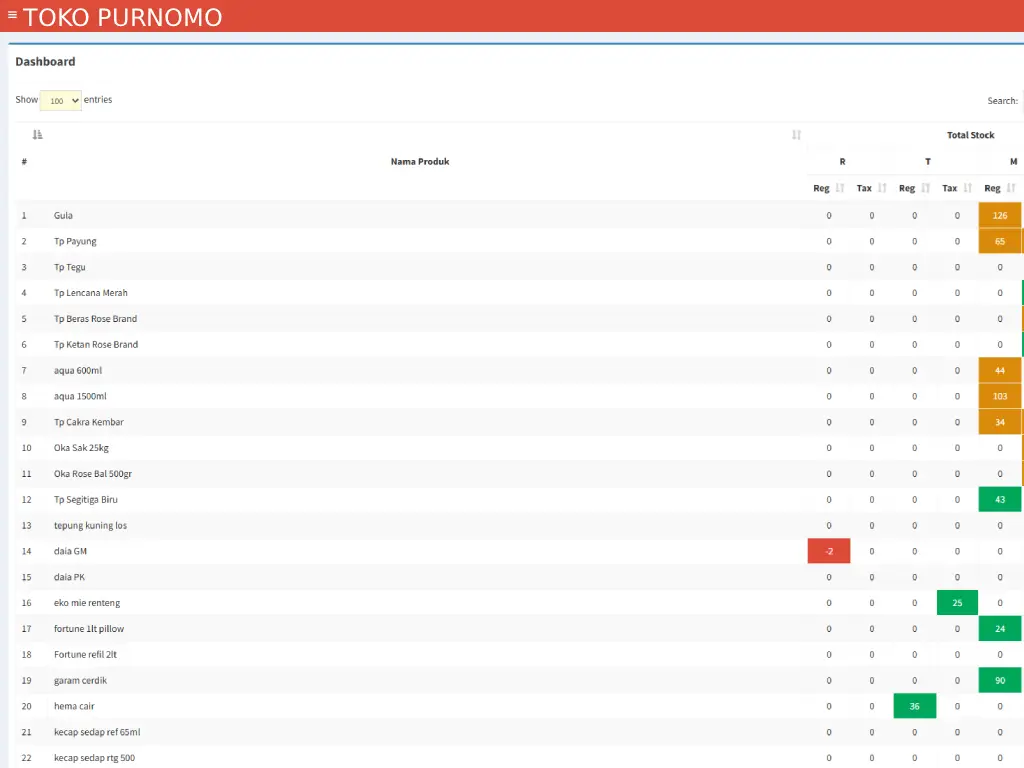Viewport: 1024px width, 768px height.
Task: Select the Tp Payung product row
Action: pos(75,242)
